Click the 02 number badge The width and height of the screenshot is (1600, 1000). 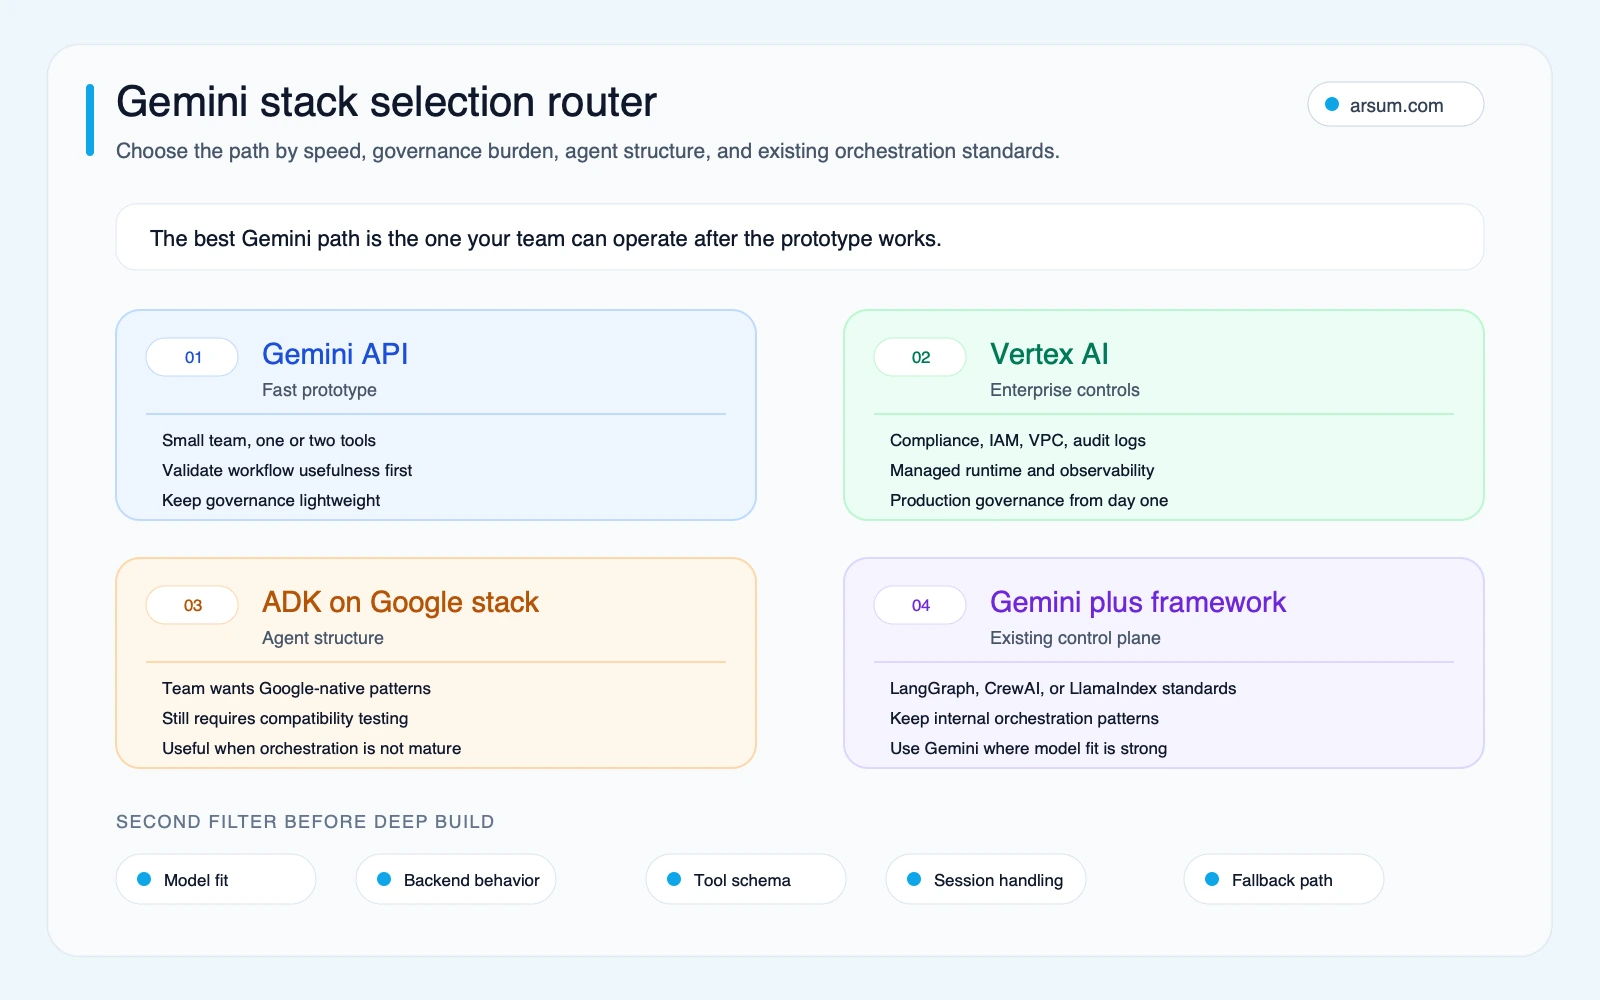920,357
